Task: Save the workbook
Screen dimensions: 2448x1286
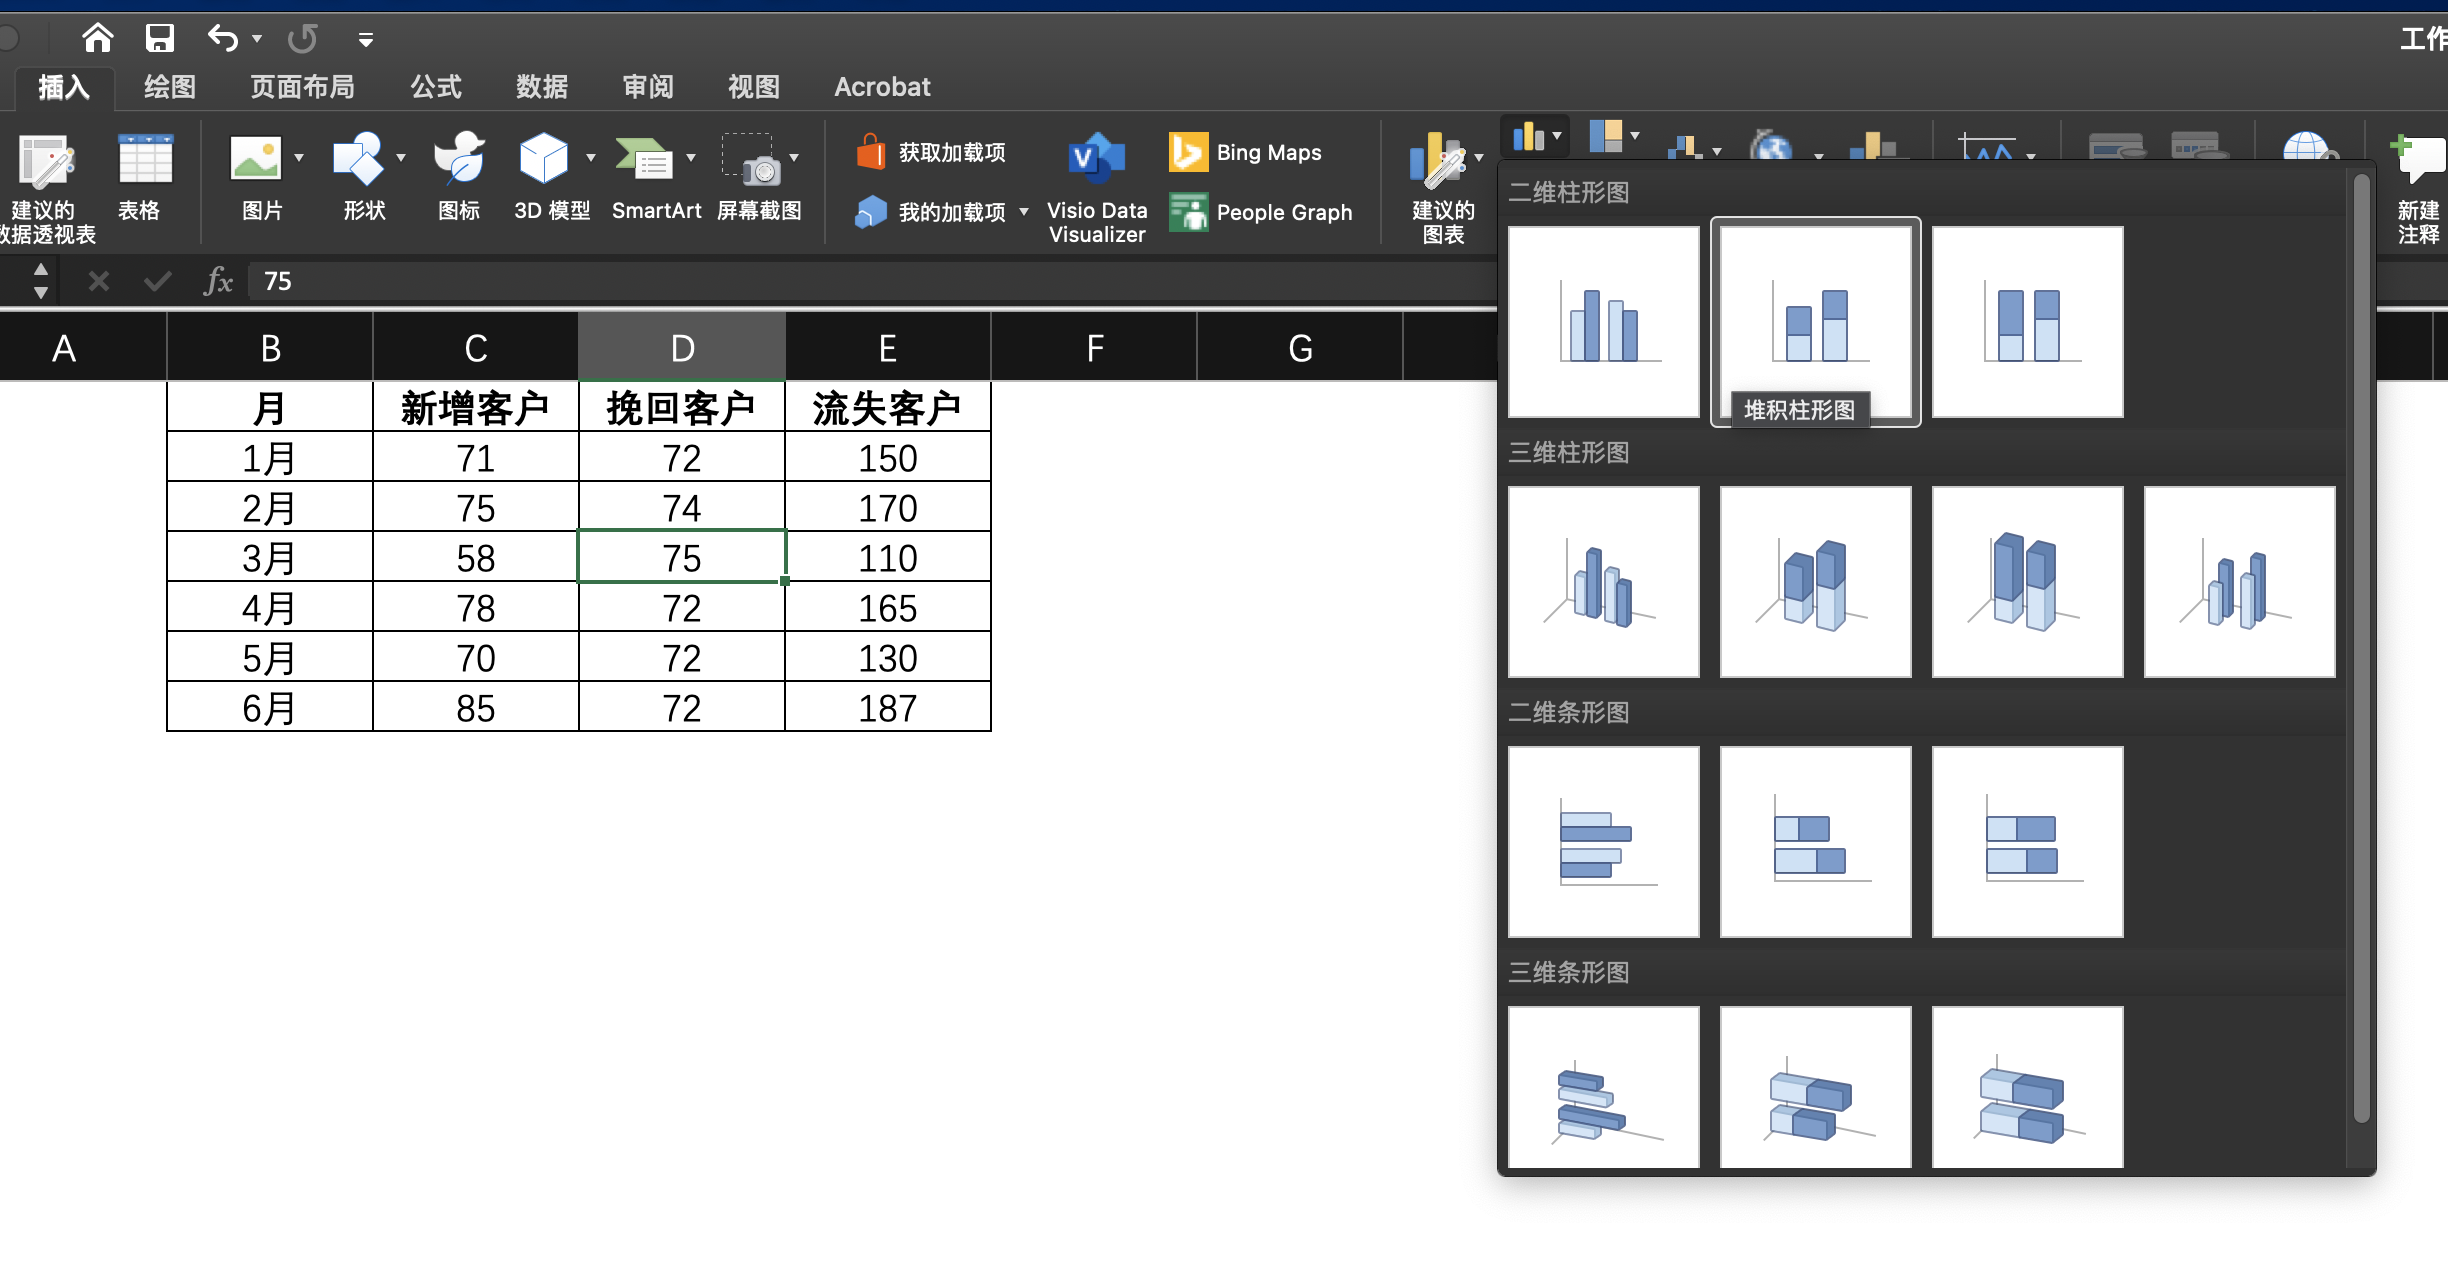Action: 159,38
